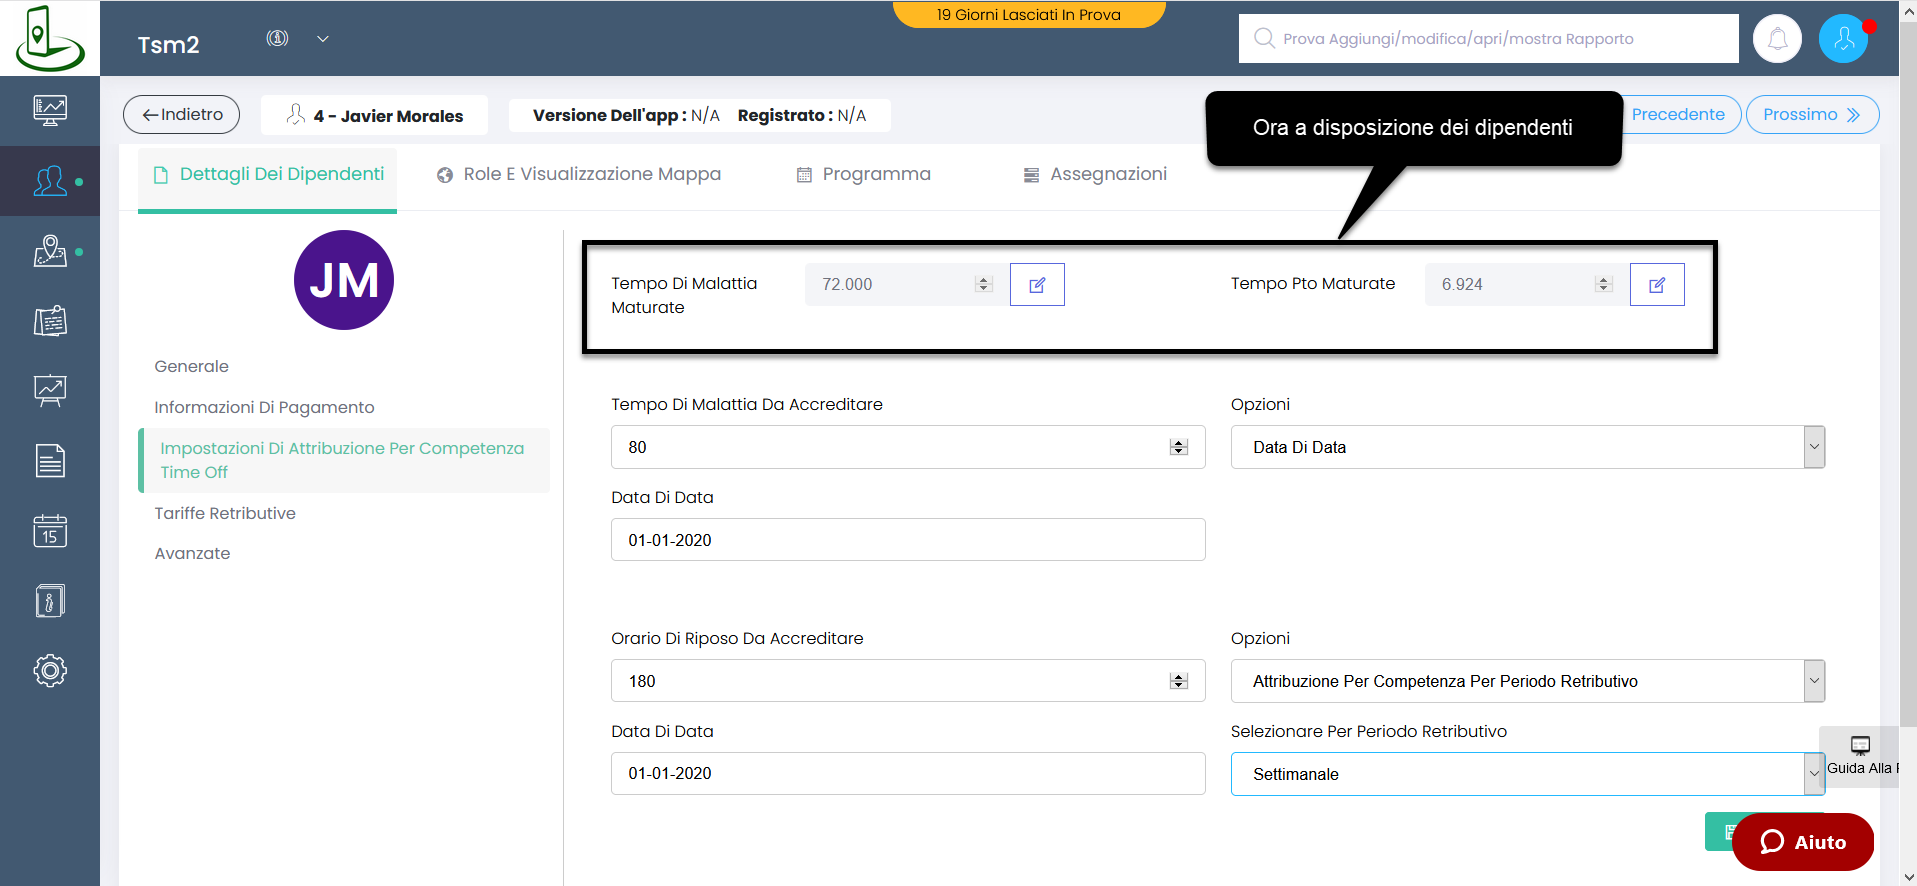Click the Tempo Di Malattia Da Accreditare stepper
Screen dimensions: 1917x886
pyautogui.click(x=1178, y=447)
